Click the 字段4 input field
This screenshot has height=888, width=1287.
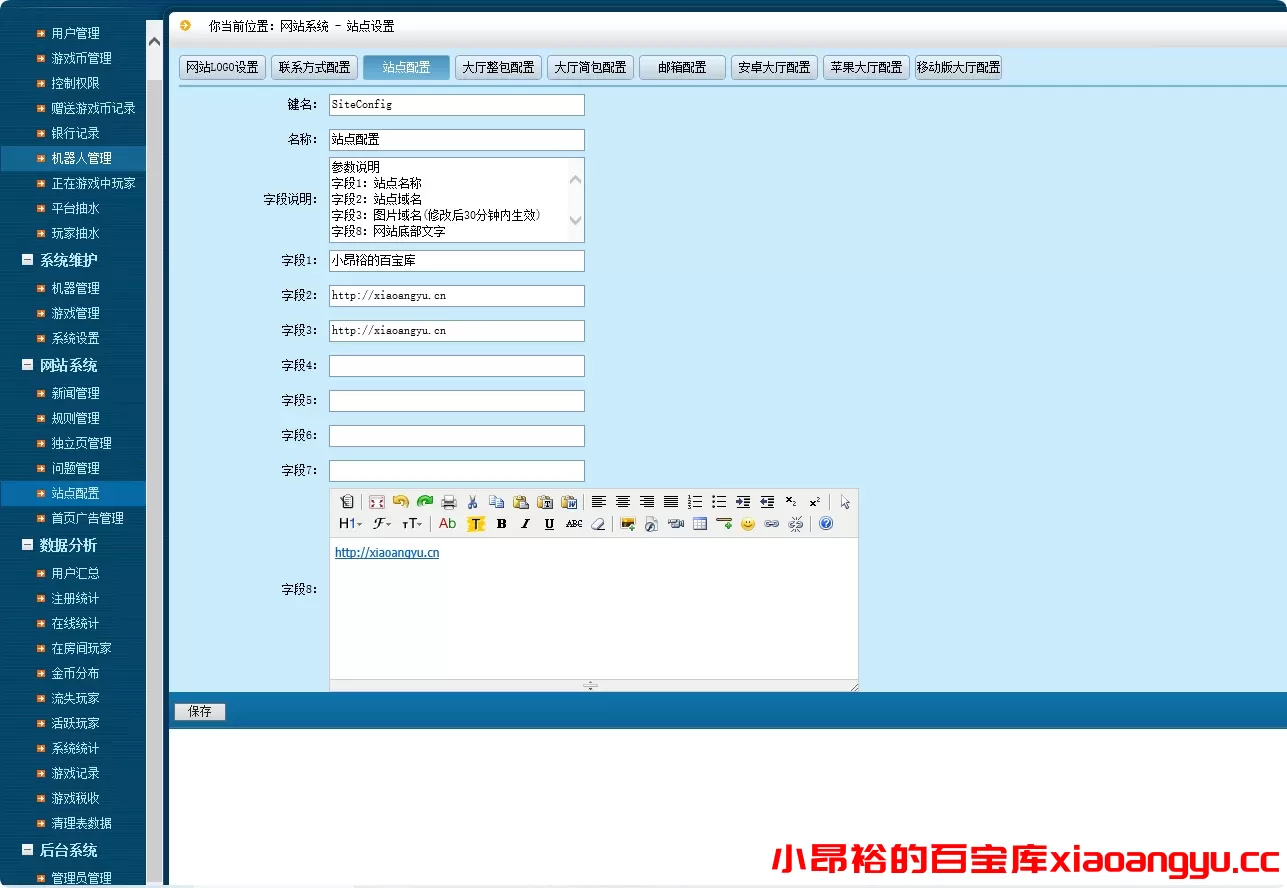(x=456, y=366)
